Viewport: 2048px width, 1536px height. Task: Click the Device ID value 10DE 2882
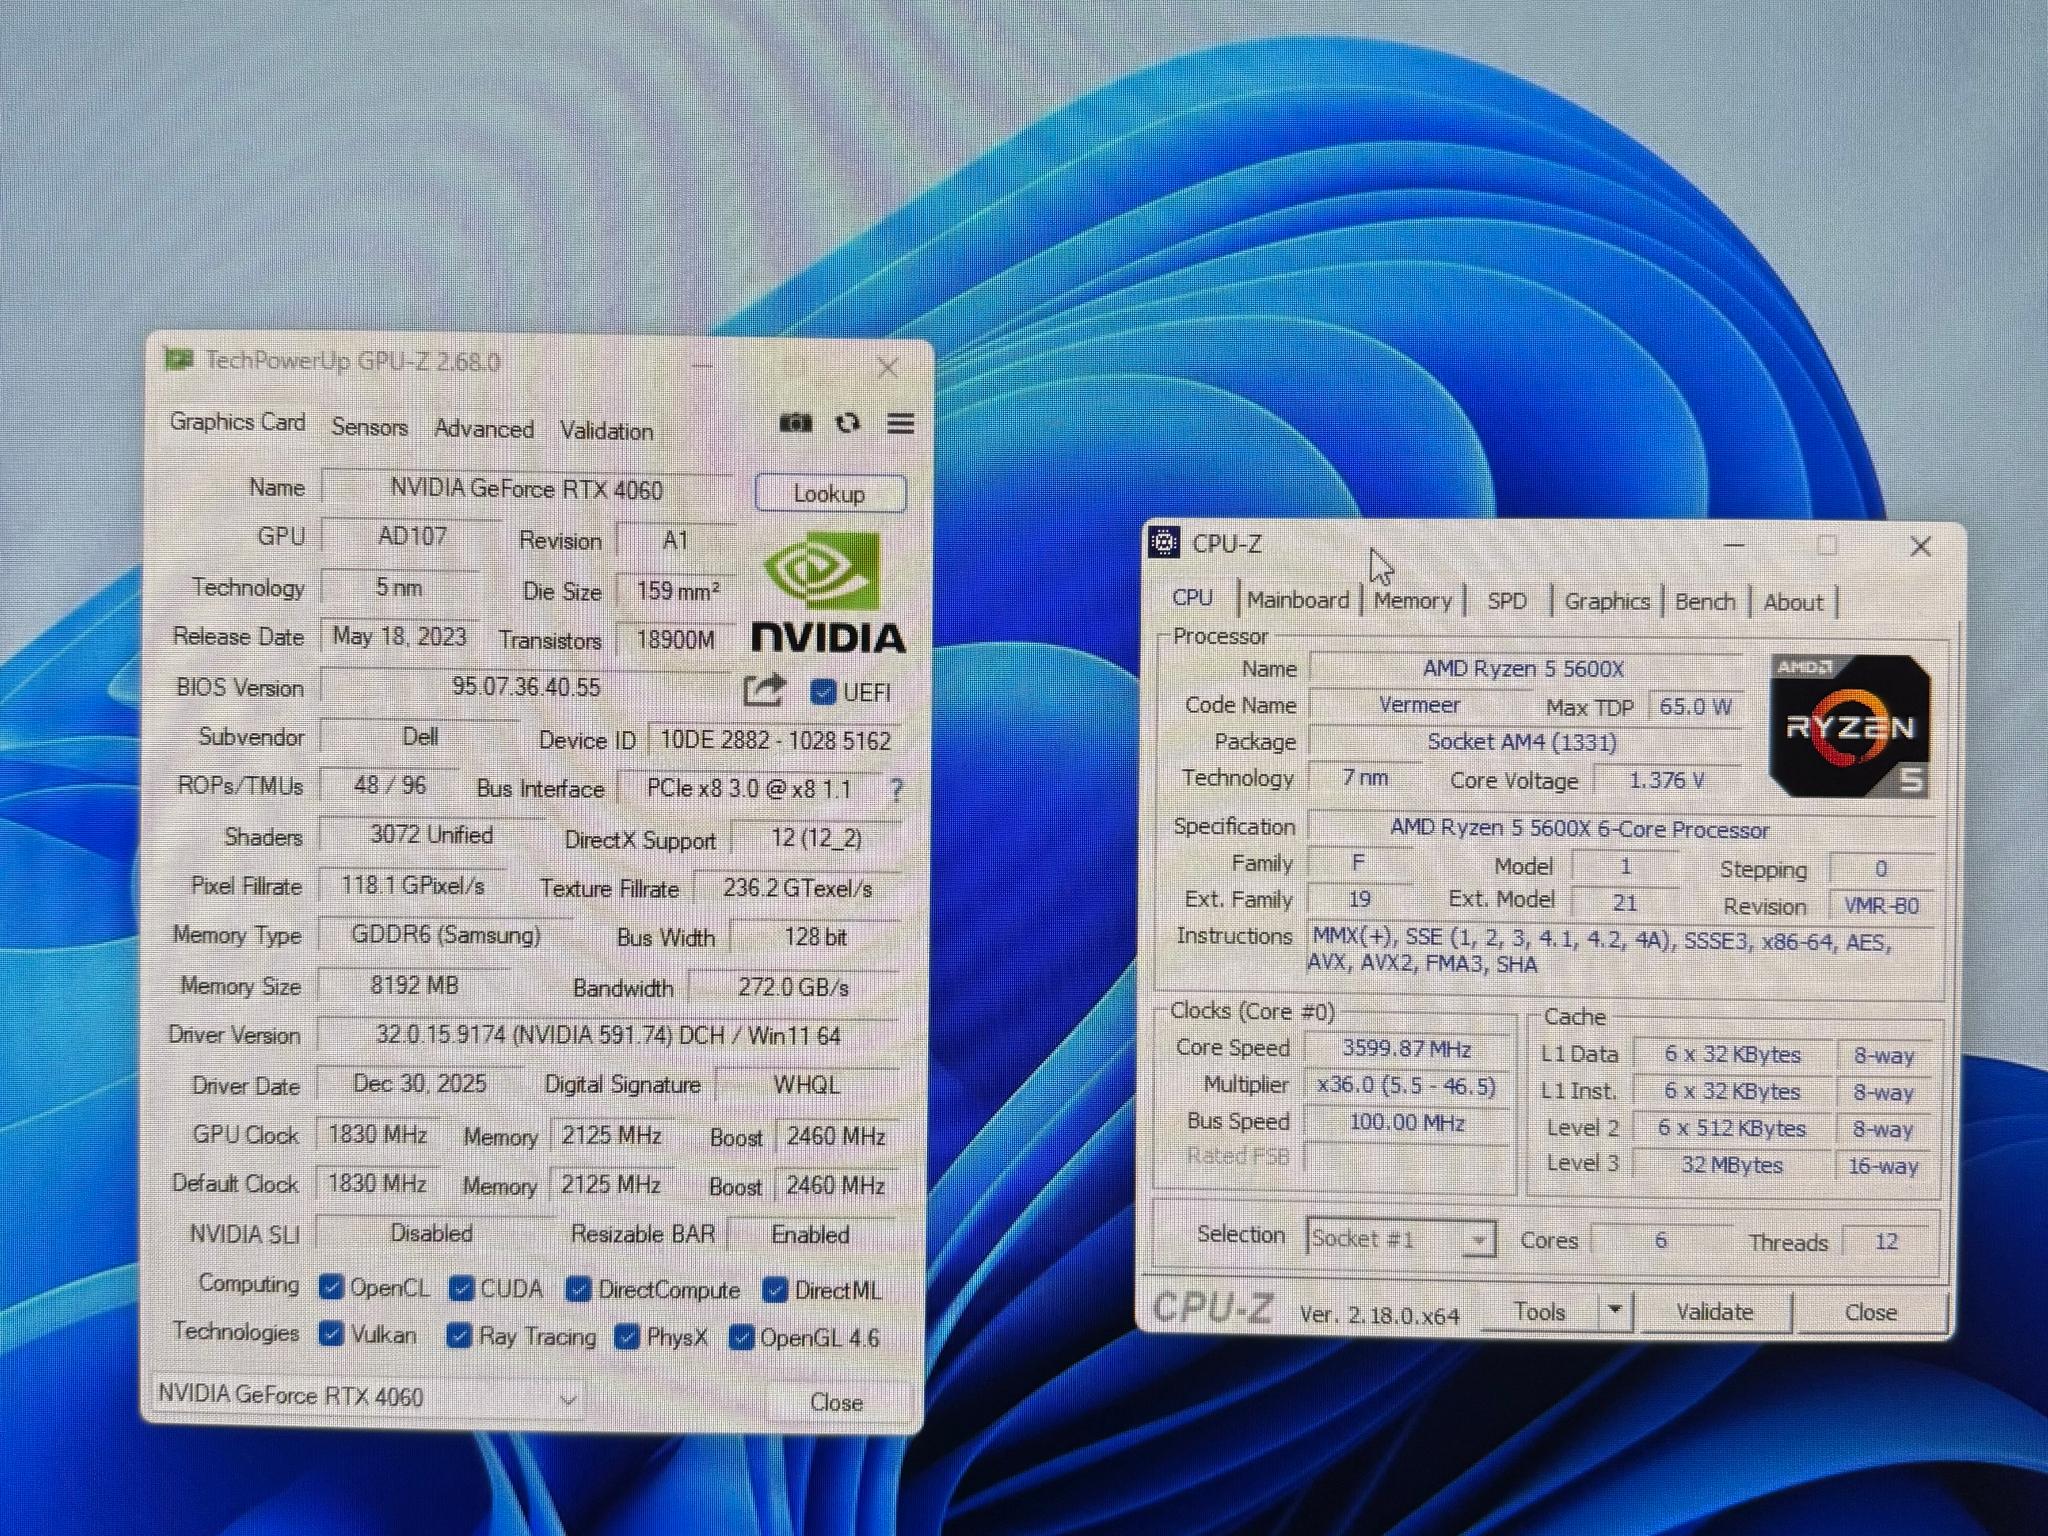pyautogui.click(x=775, y=740)
